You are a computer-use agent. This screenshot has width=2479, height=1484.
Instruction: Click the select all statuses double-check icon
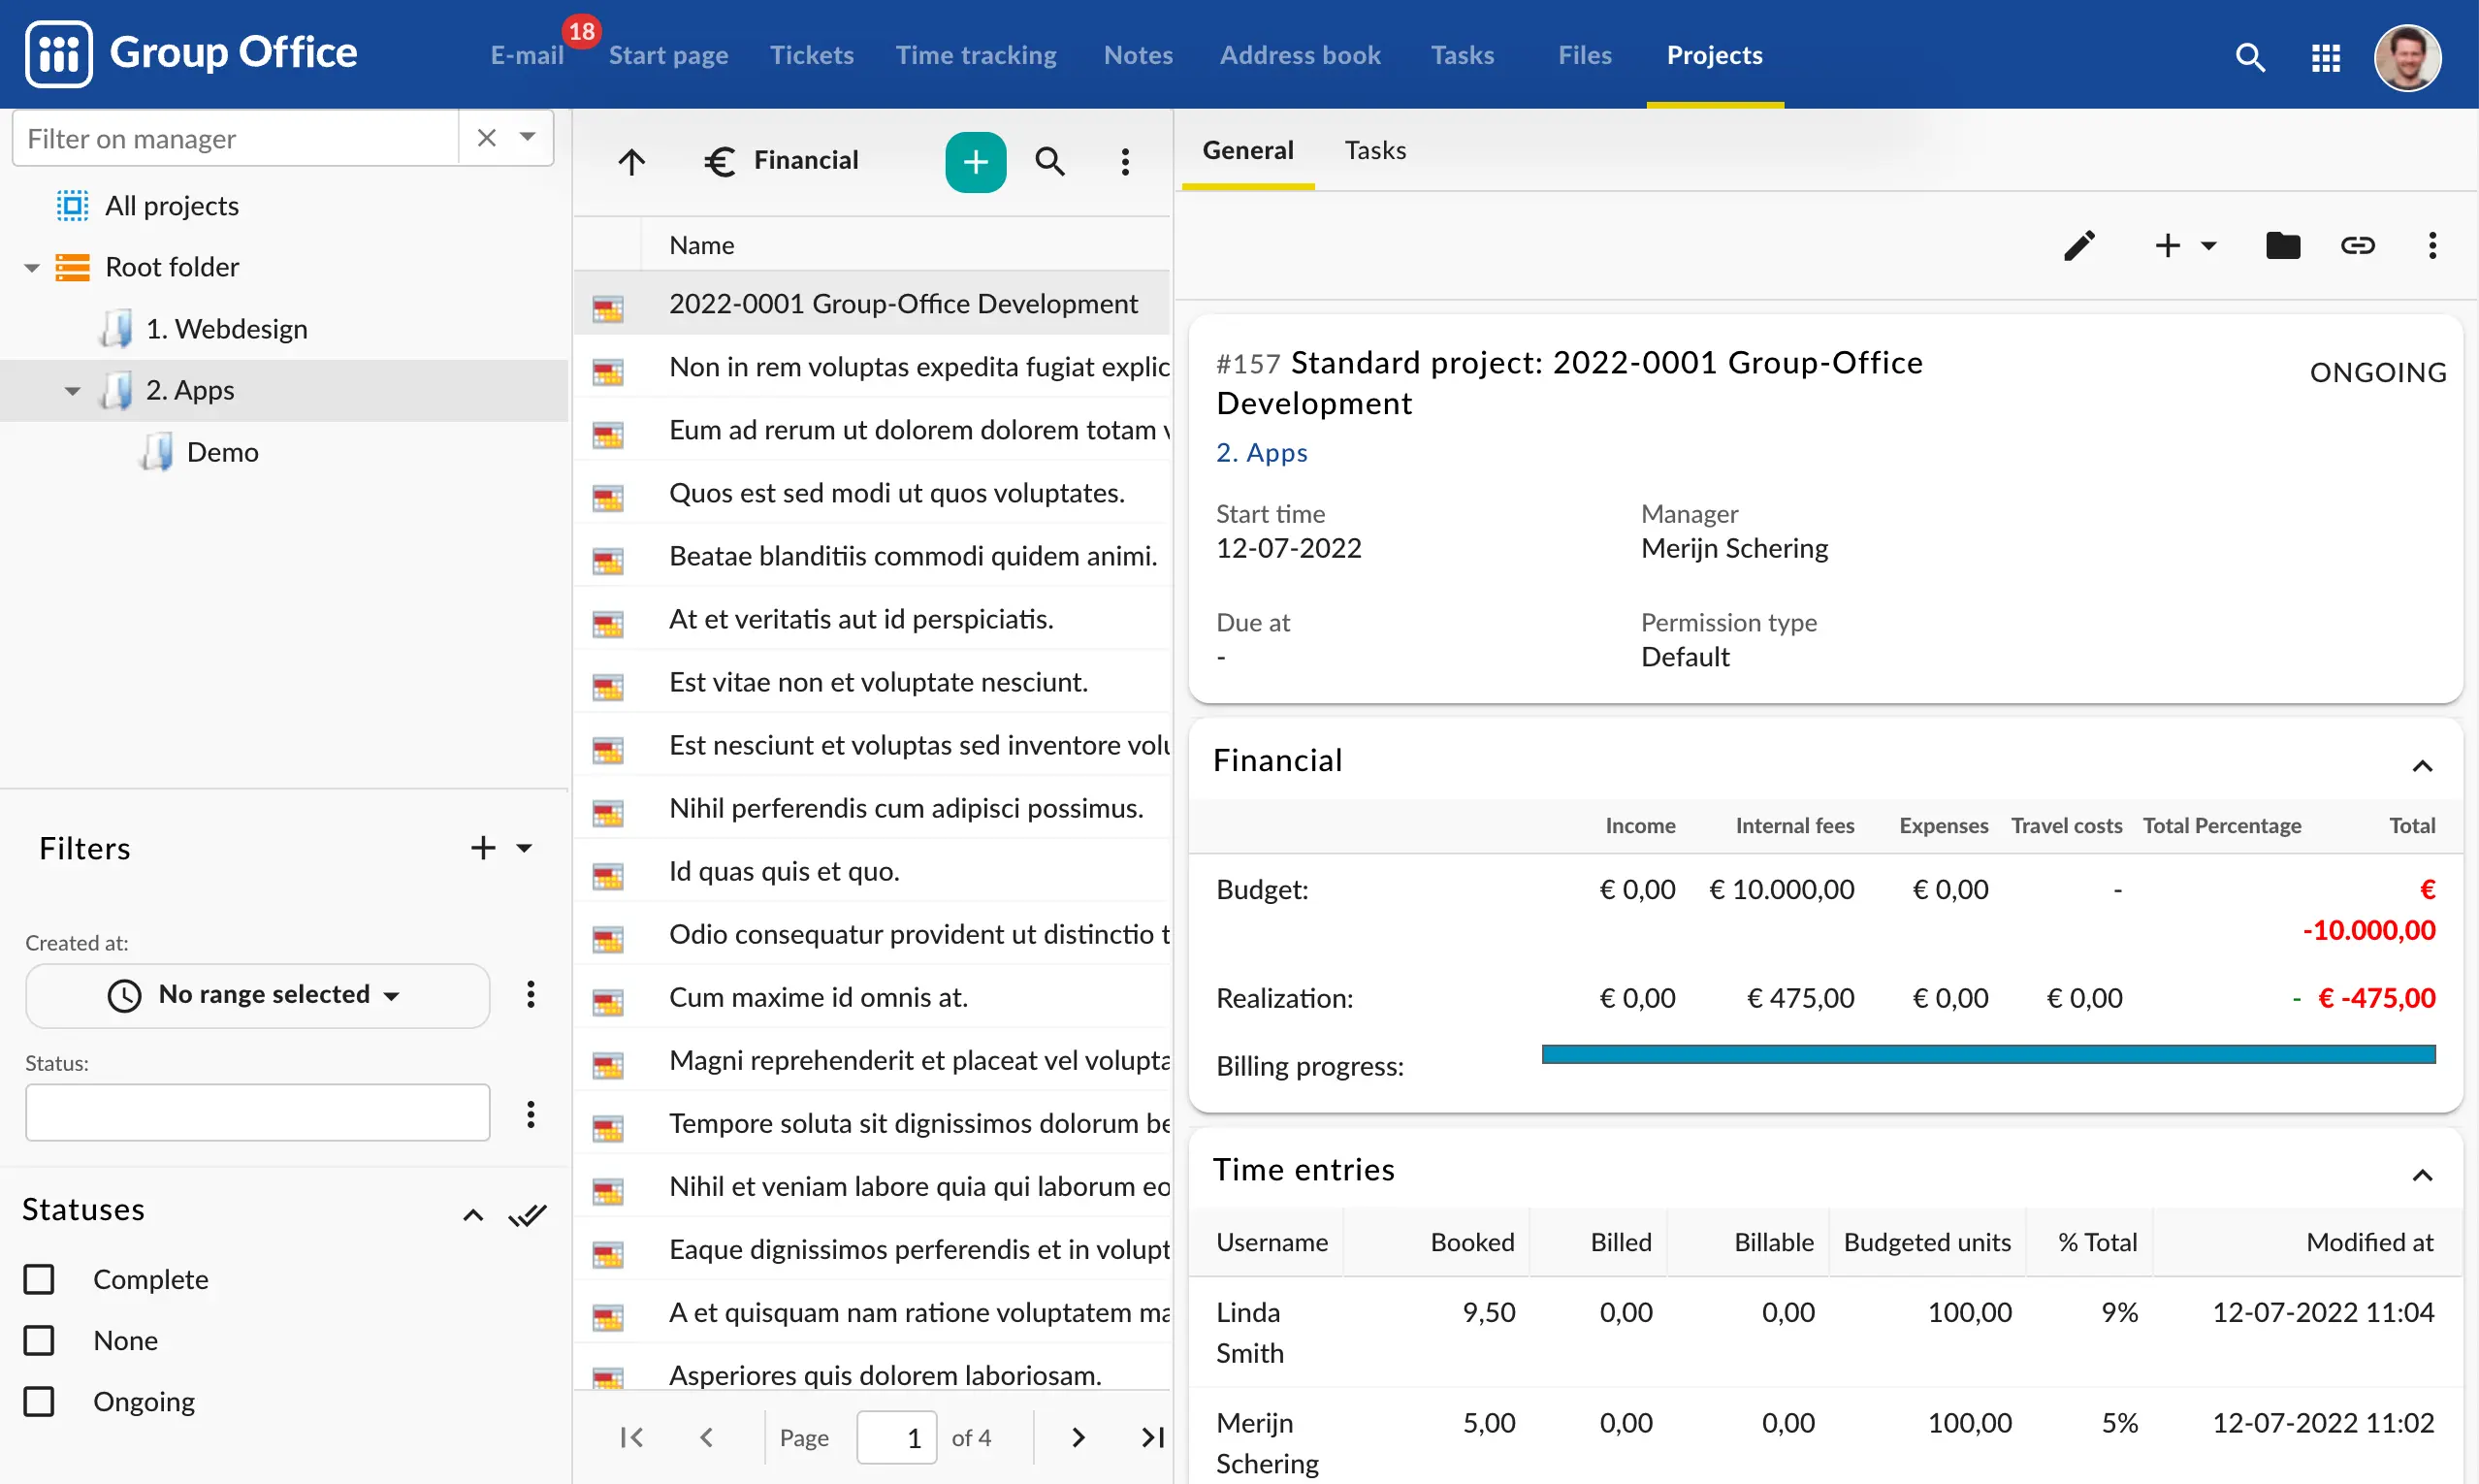tap(527, 1216)
